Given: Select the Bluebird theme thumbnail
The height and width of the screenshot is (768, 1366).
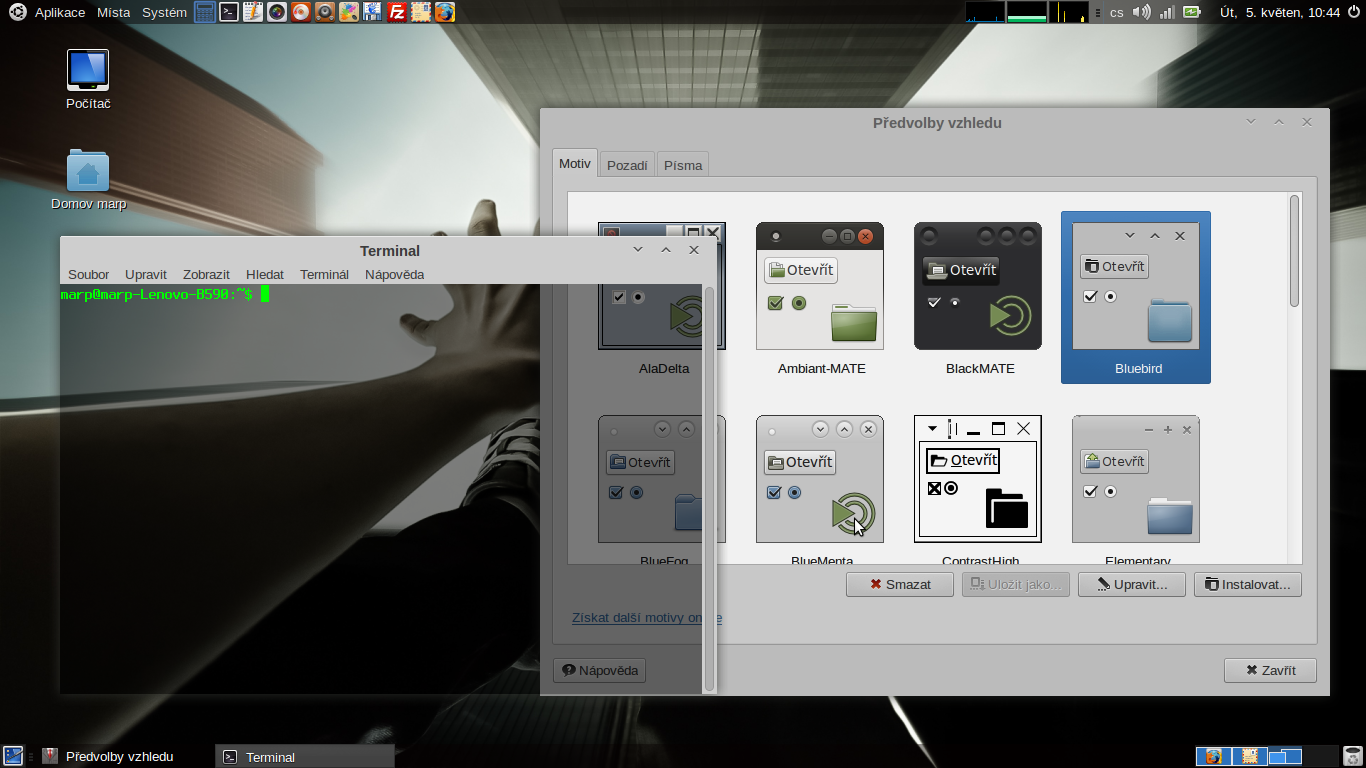Looking at the screenshot, I should coord(1136,297).
